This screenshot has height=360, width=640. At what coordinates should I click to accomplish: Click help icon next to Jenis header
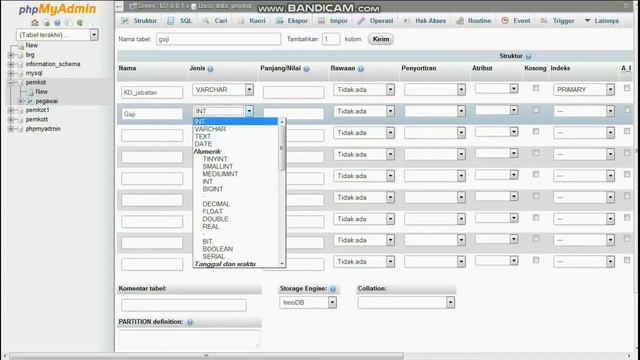click(x=210, y=69)
